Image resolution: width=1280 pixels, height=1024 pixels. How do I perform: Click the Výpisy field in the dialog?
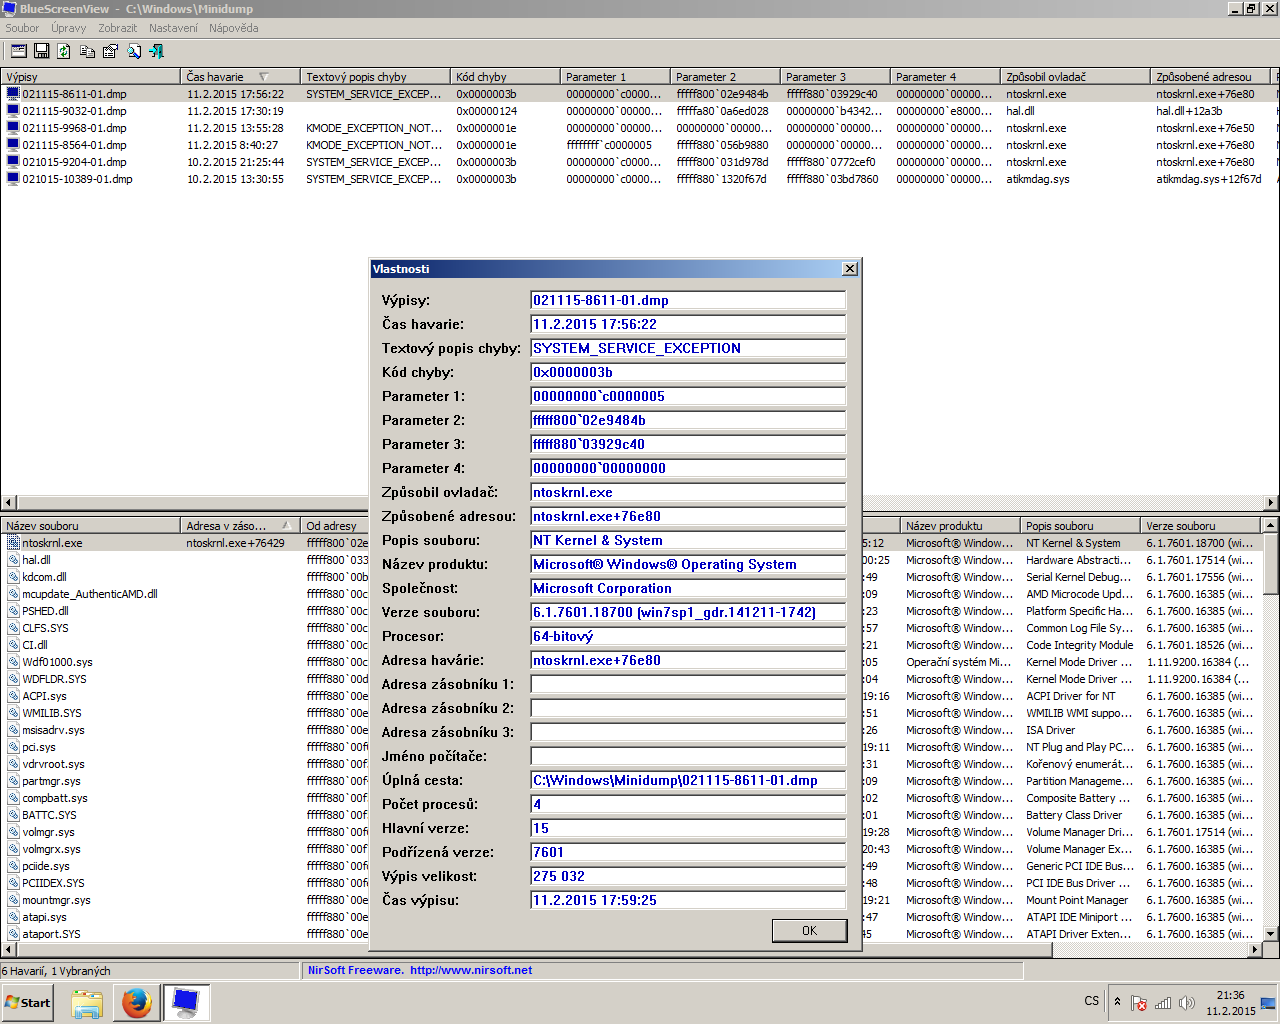point(688,300)
